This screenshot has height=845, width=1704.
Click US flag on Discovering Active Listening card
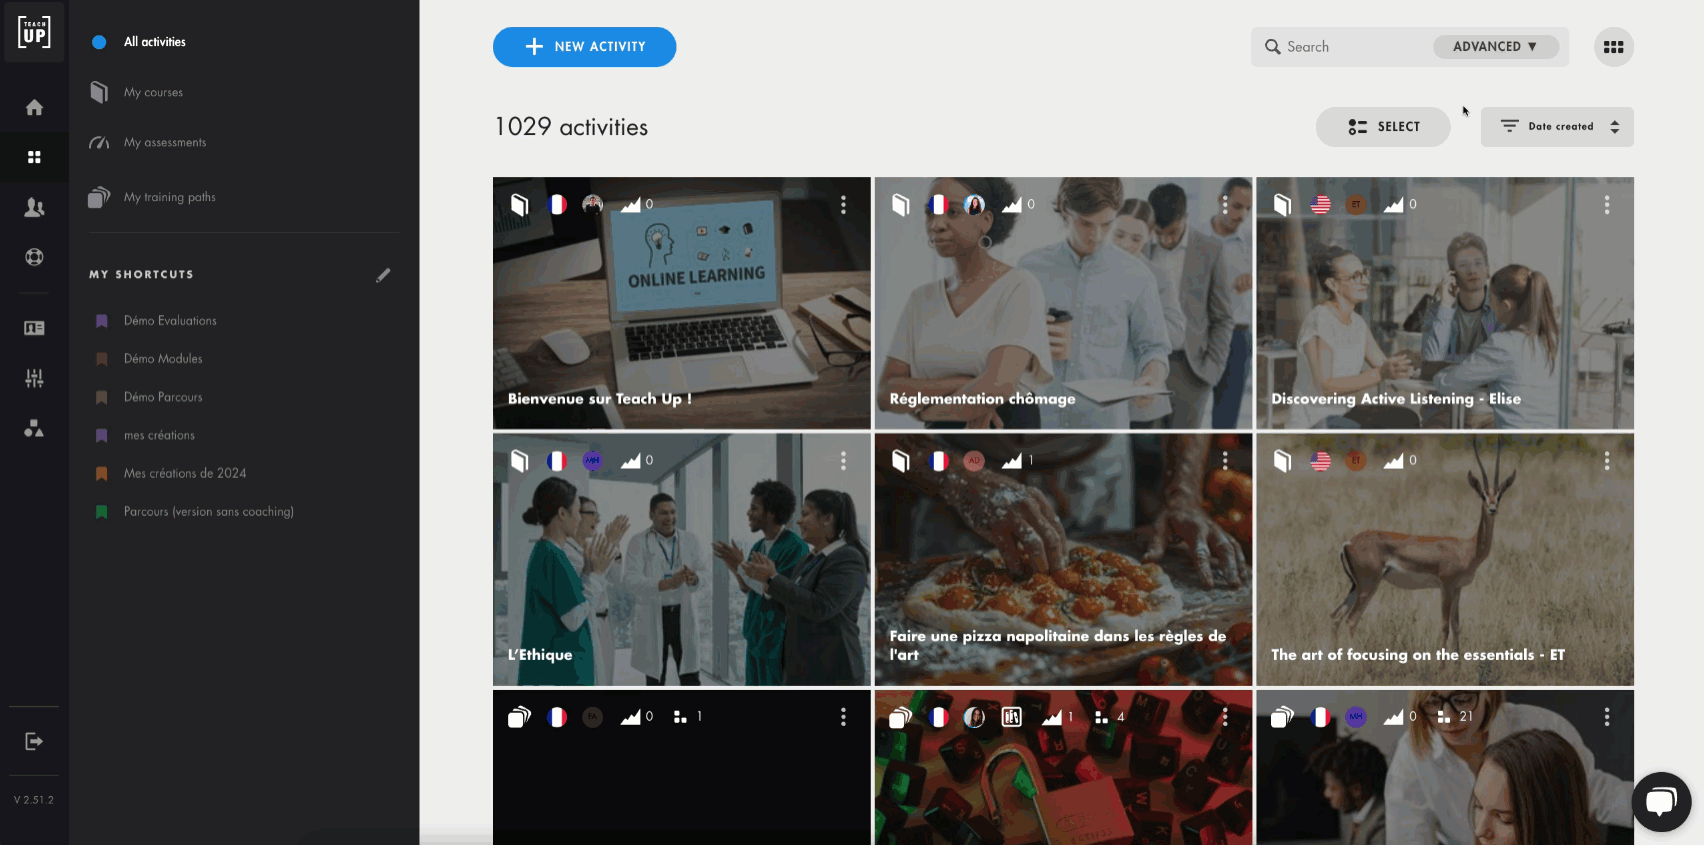coord(1320,204)
